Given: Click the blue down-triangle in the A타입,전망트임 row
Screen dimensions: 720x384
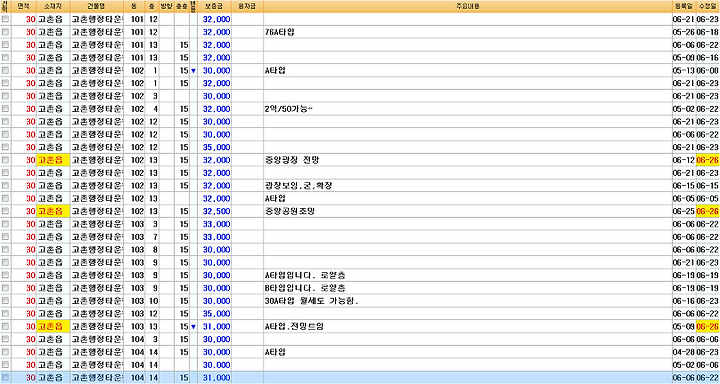Looking at the screenshot, I should pos(193,327).
